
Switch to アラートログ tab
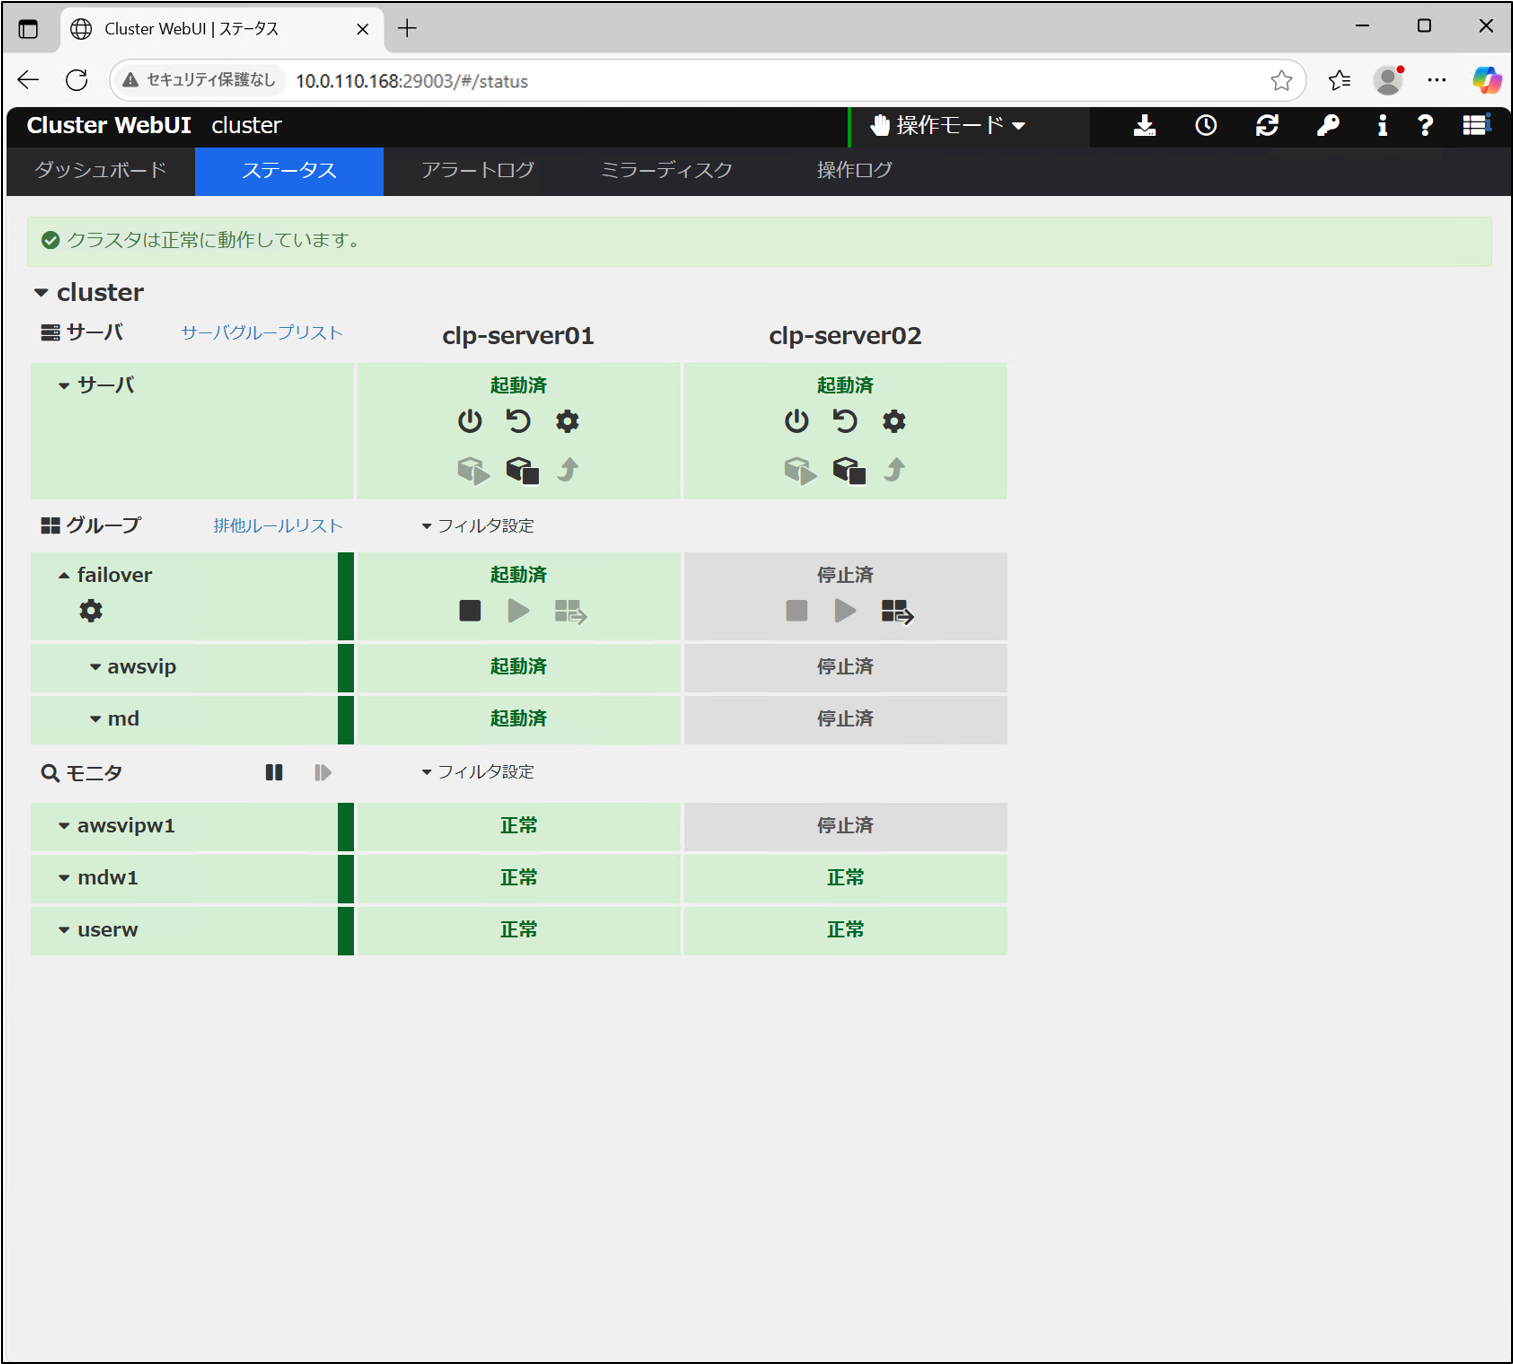pos(477,170)
